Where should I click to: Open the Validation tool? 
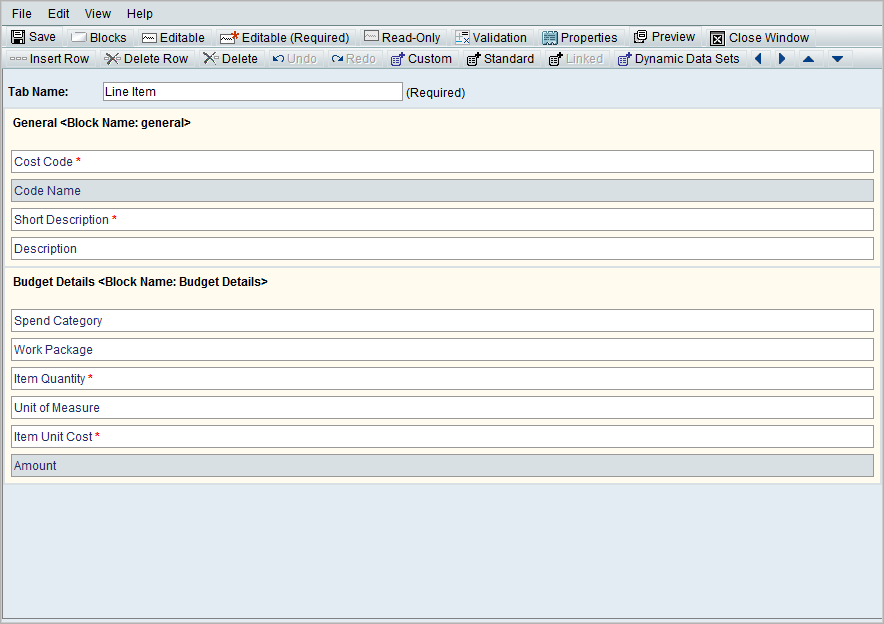coord(491,37)
